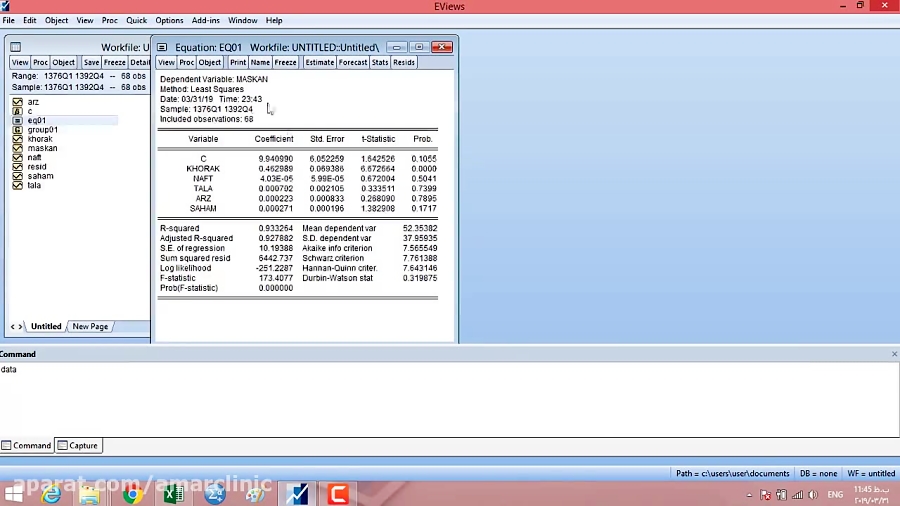Click the volume speaker tray icon
This screenshot has width=900, height=506.
click(x=811, y=494)
